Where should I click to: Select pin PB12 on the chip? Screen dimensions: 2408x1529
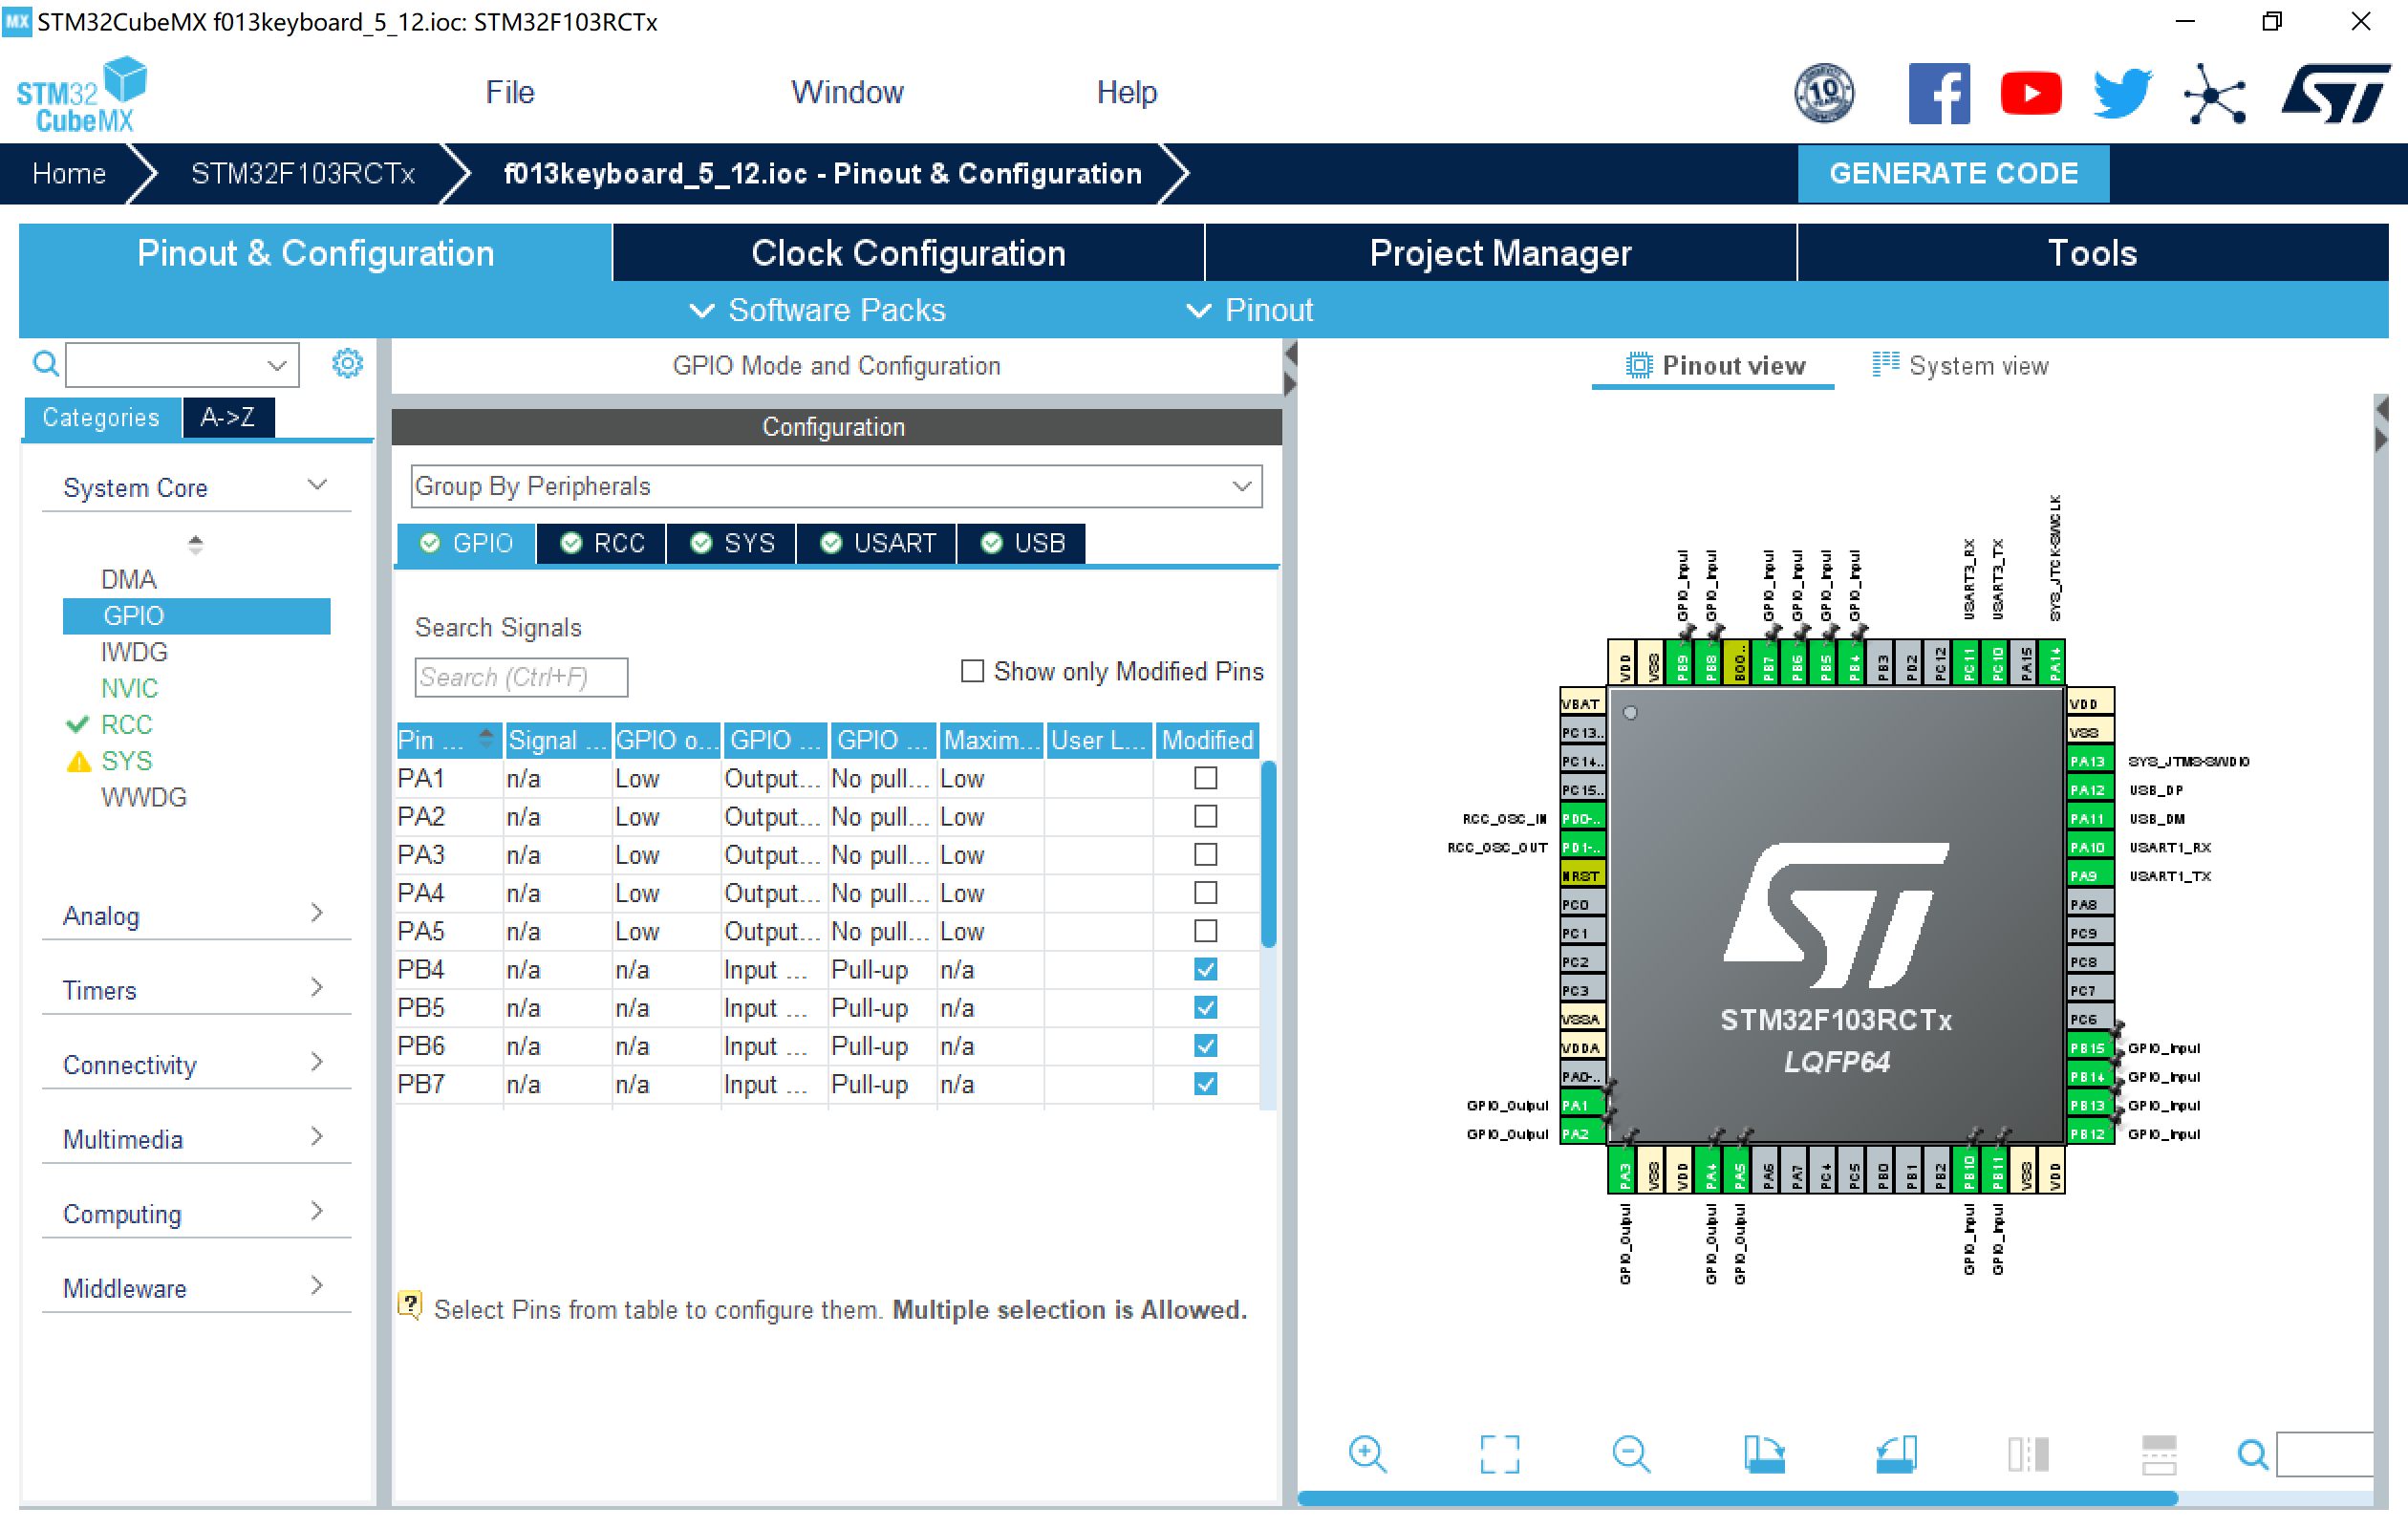pos(2090,1134)
